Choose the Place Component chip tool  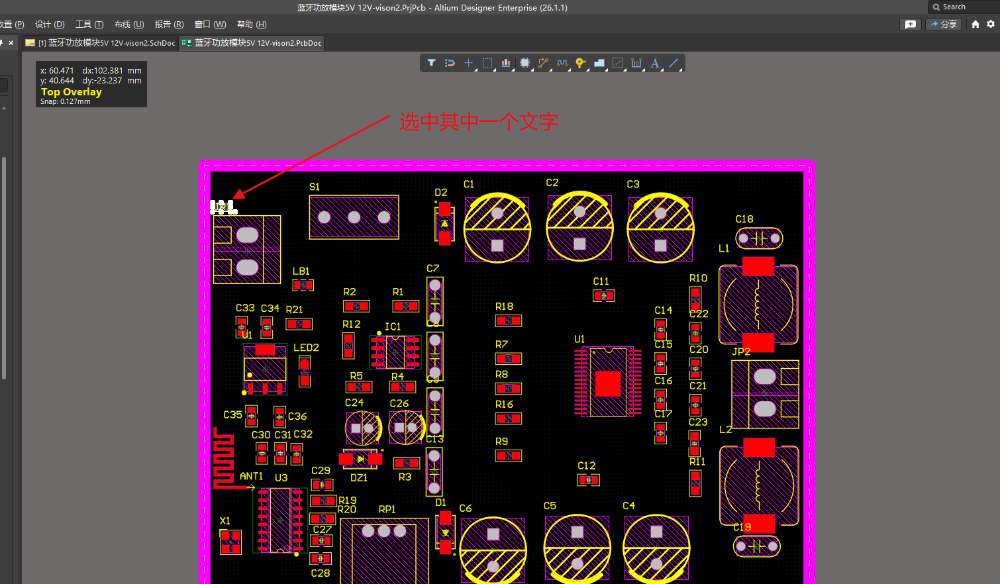525,63
